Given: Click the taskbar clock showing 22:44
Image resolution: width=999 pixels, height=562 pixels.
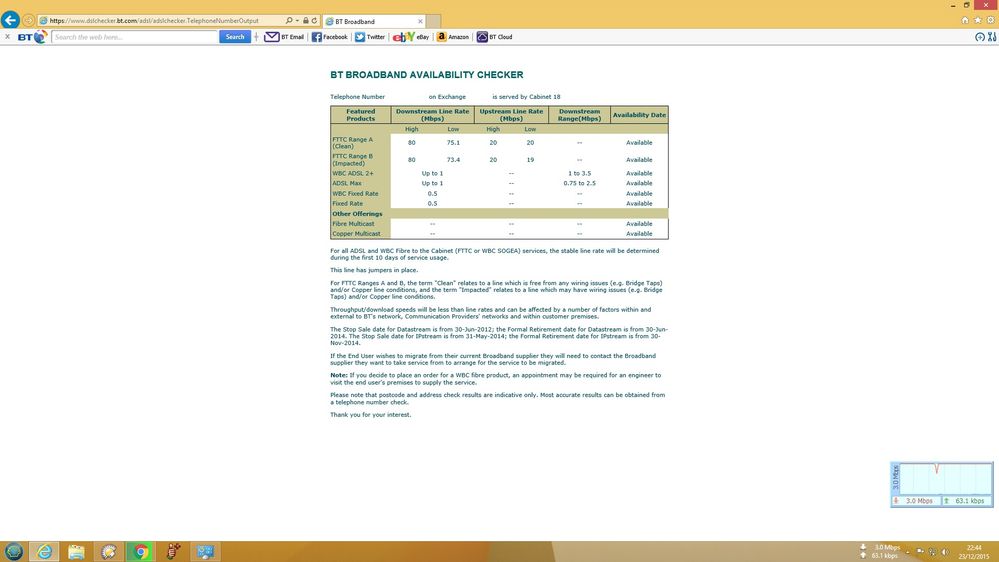Looking at the screenshot, I should [x=974, y=552].
